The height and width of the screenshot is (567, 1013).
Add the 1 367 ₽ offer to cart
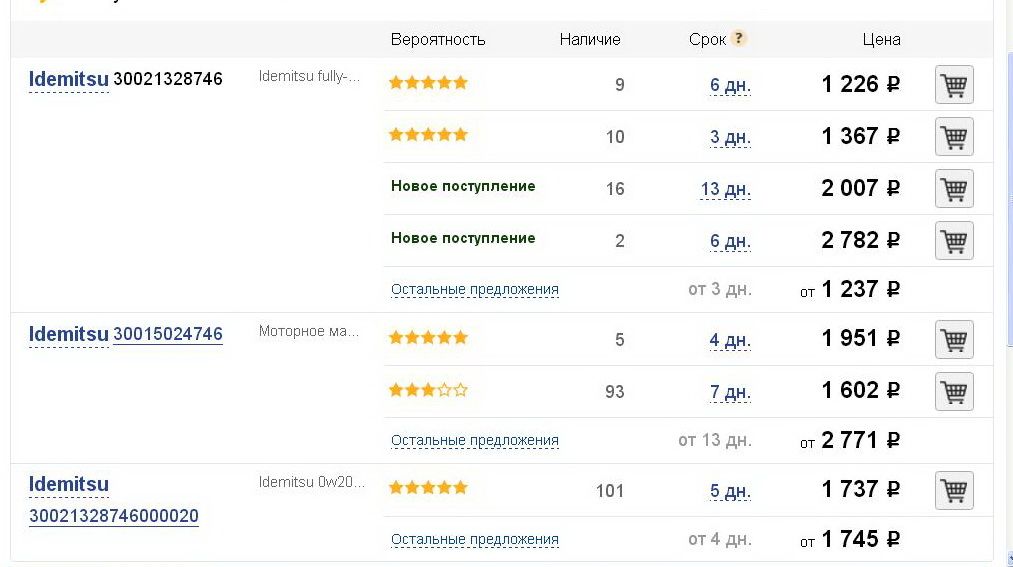tap(954, 136)
